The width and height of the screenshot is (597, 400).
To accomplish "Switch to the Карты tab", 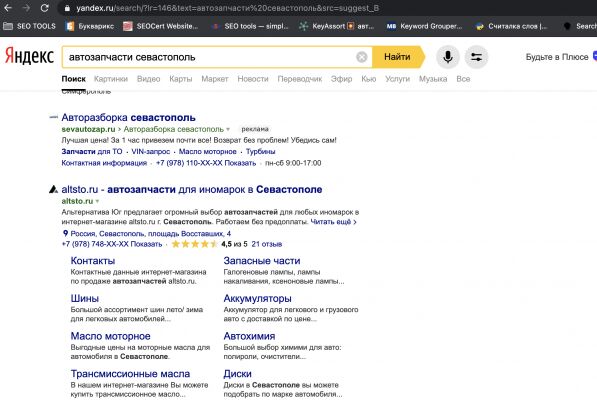I will click(180, 79).
